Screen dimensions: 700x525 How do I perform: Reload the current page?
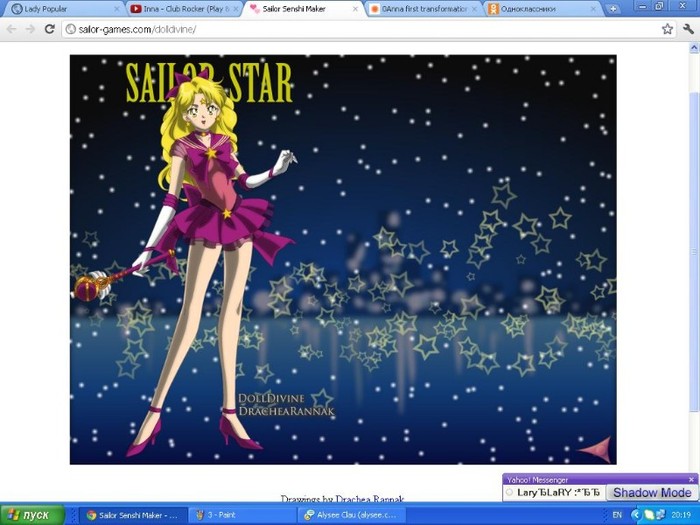(49, 29)
